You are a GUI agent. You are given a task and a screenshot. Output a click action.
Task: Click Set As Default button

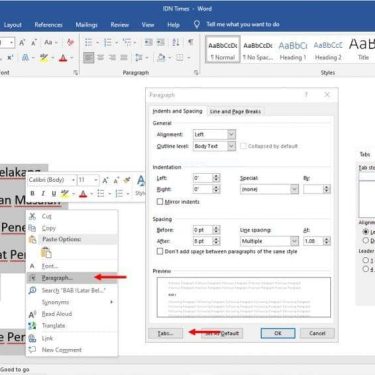pos(222,333)
